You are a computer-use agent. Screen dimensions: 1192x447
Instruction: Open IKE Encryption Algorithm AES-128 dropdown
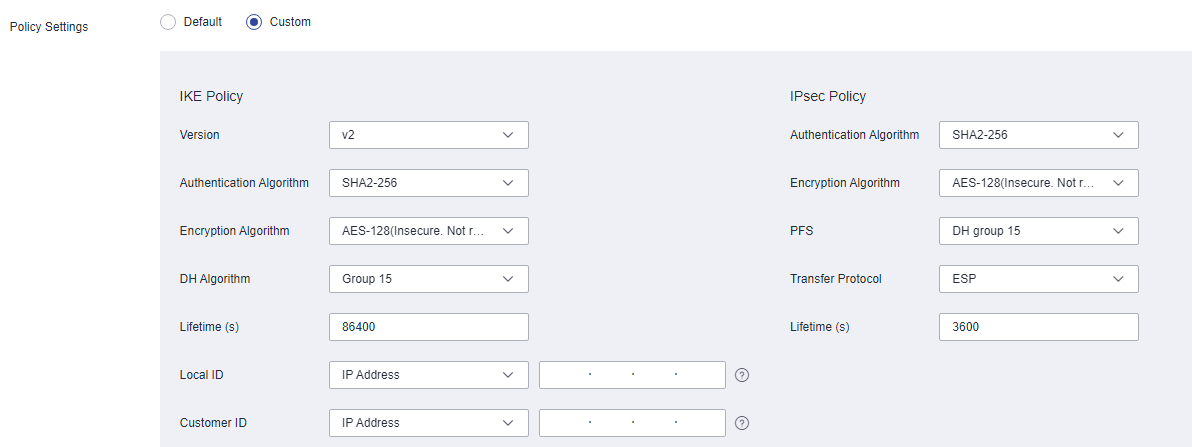pos(429,230)
